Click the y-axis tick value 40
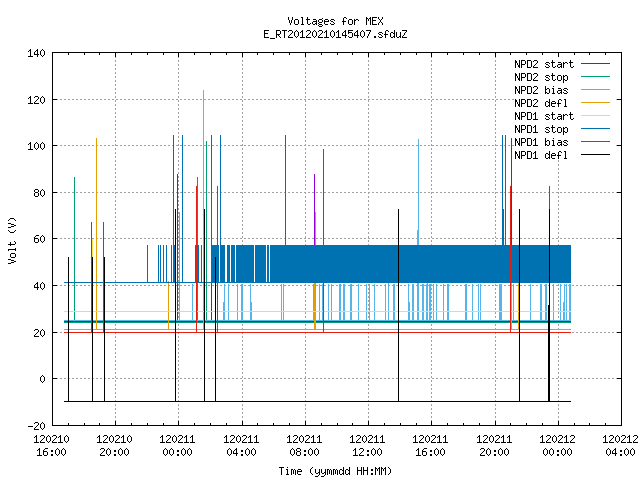The width and height of the screenshot is (640, 480). pos(39,286)
